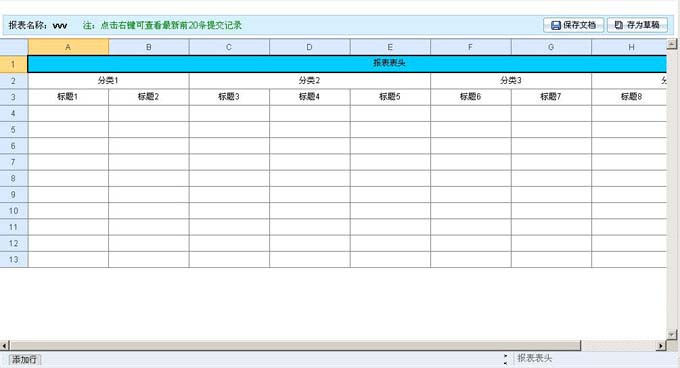Click the horizontal scrollbar thumb

[x=295, y=345]
